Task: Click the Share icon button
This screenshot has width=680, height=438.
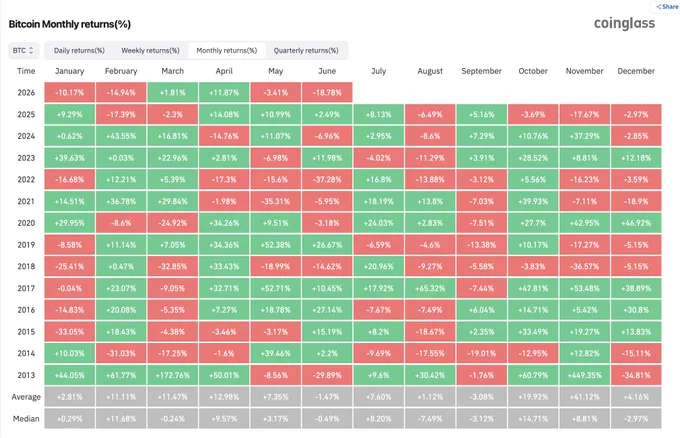Action: pos(666,7)
